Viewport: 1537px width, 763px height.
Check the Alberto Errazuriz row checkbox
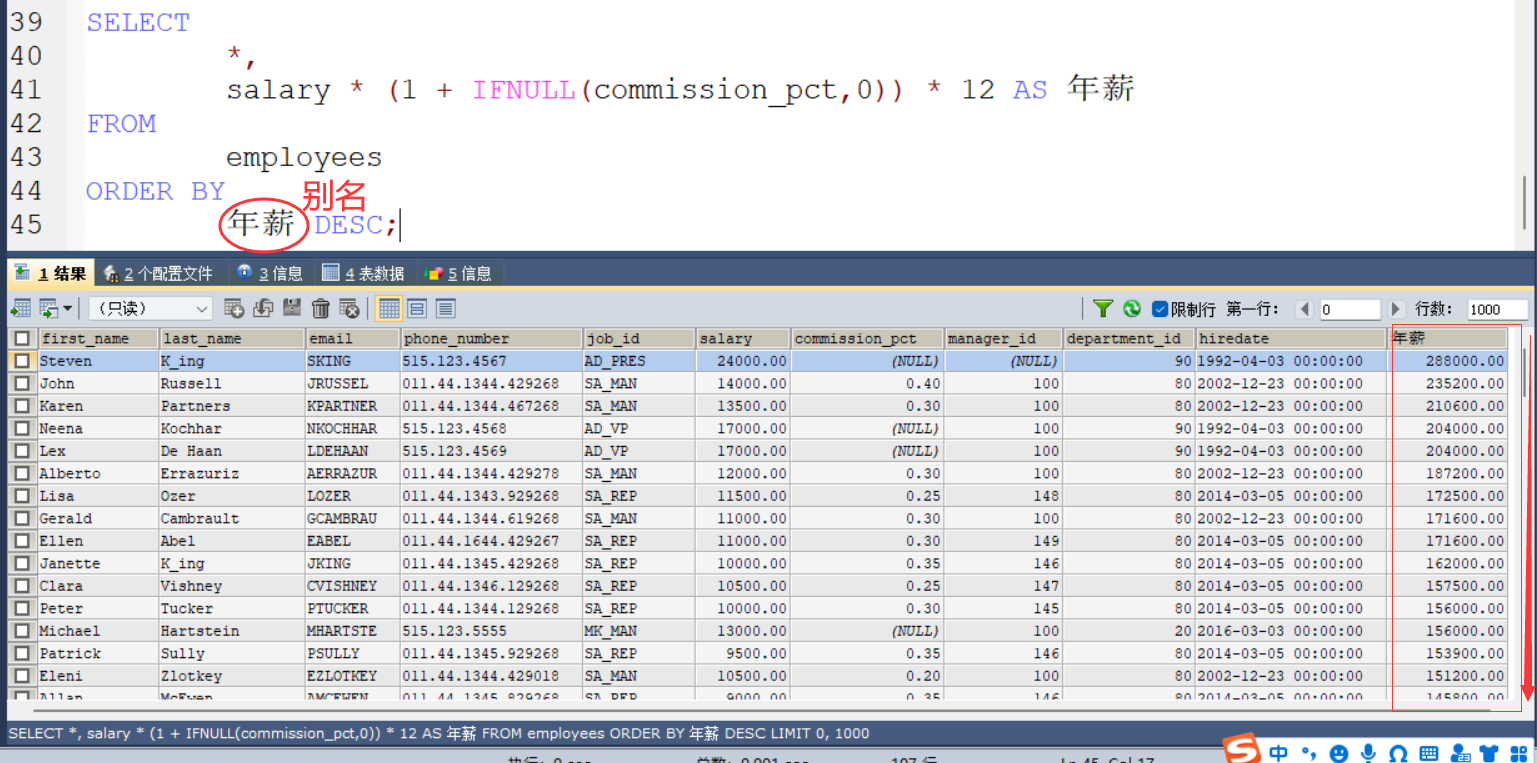(x=23, y=473)
